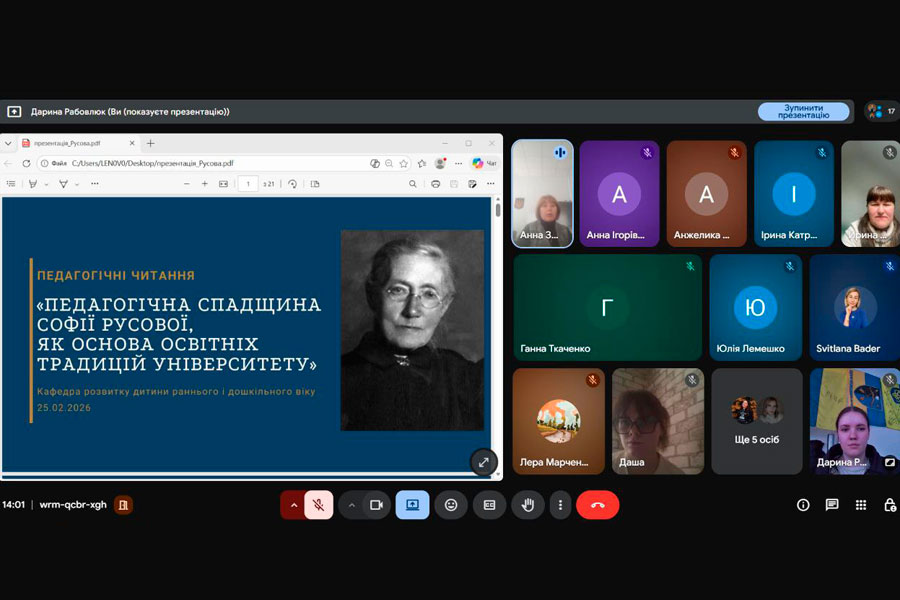900x600 pixels.
Task: Click the PDF save as icon
Action: click(x=472, y=184)
